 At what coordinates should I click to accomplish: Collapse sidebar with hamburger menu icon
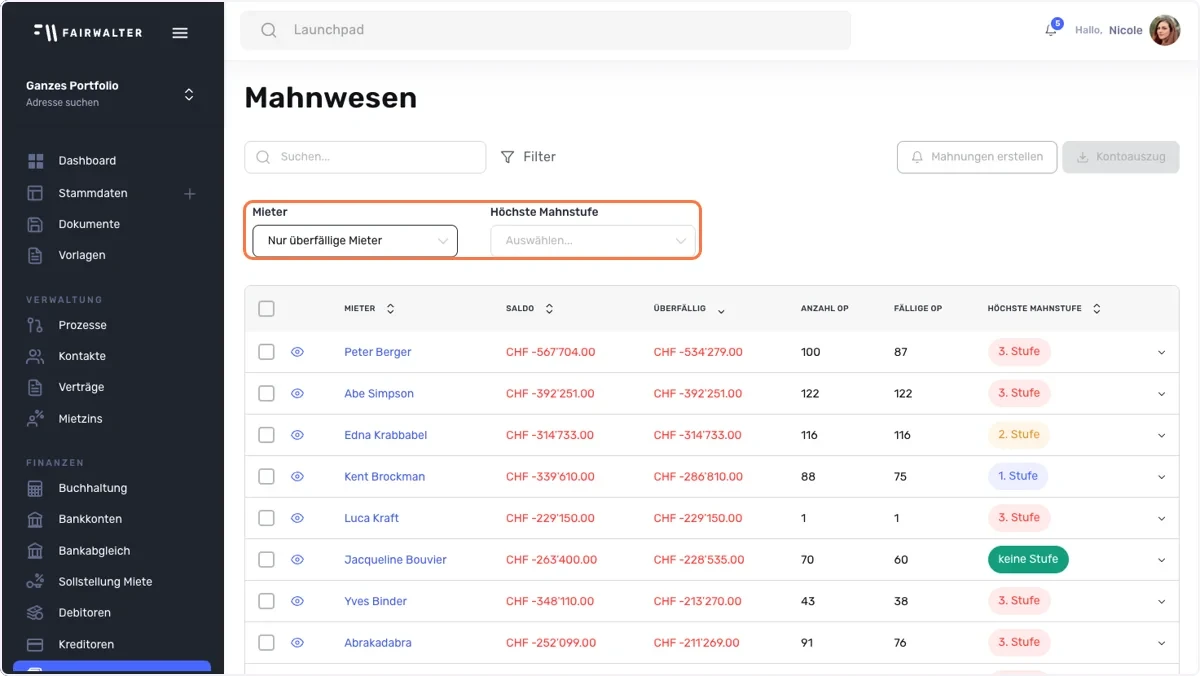(180, 32)
